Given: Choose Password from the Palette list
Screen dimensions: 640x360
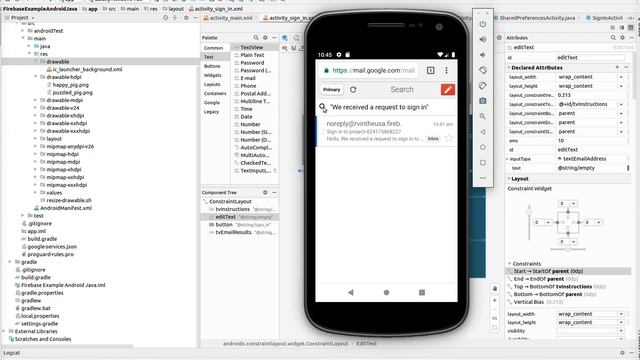Looking at the screenshot, I should click(252, 63).
